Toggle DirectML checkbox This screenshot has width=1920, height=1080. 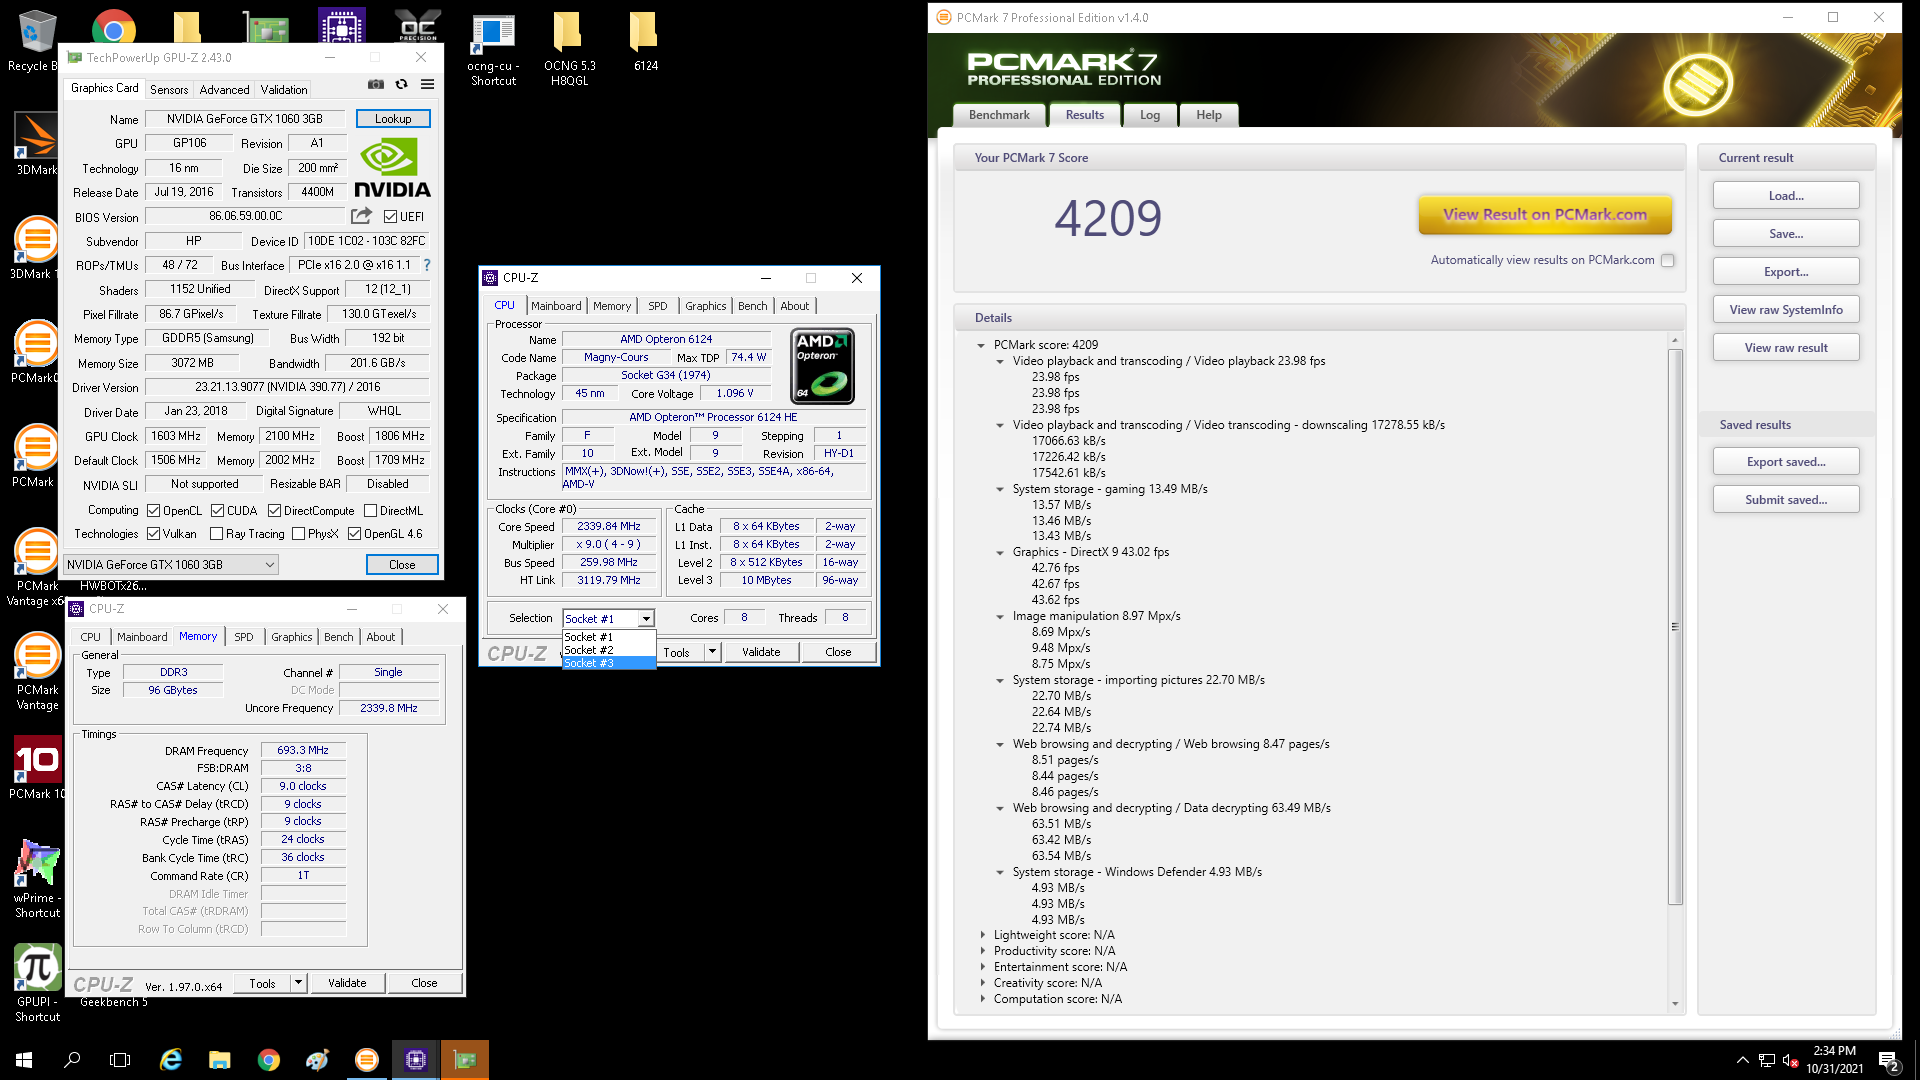pyautogui.click(x=370, y=511)
